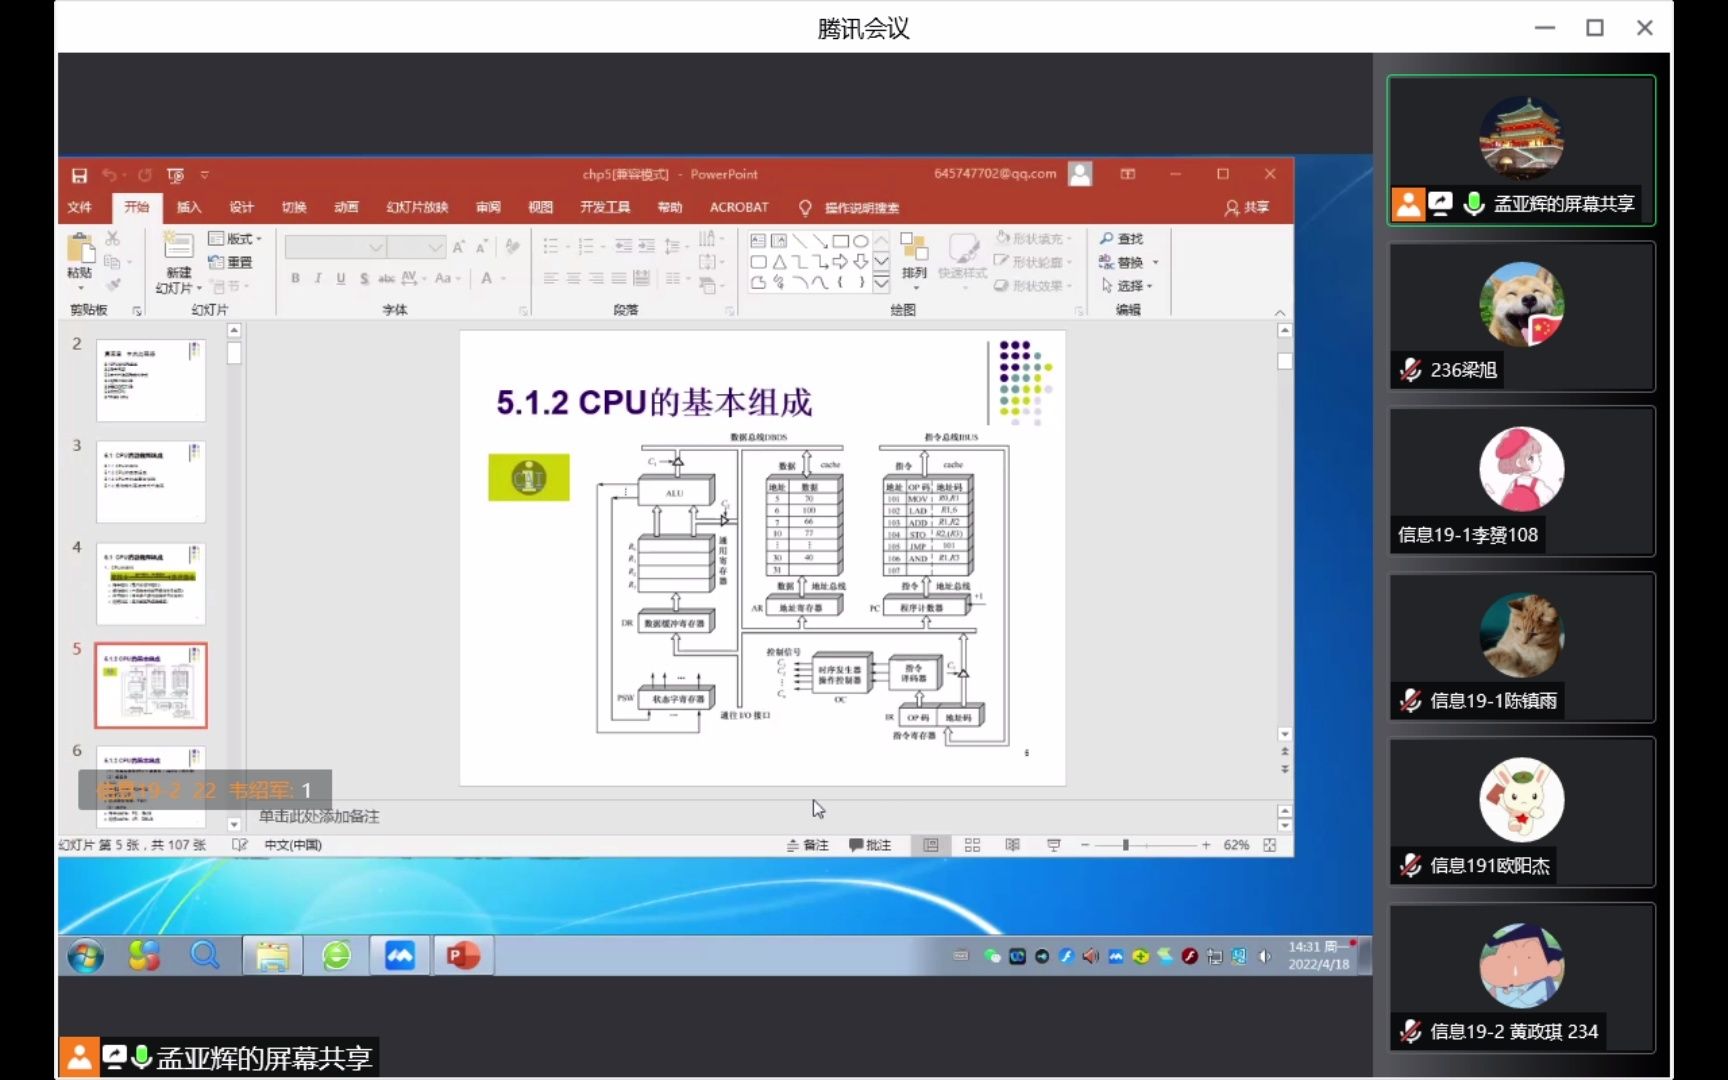Open the 审阅 ribbon tab
The image size is (1728, 1080).
488,207
